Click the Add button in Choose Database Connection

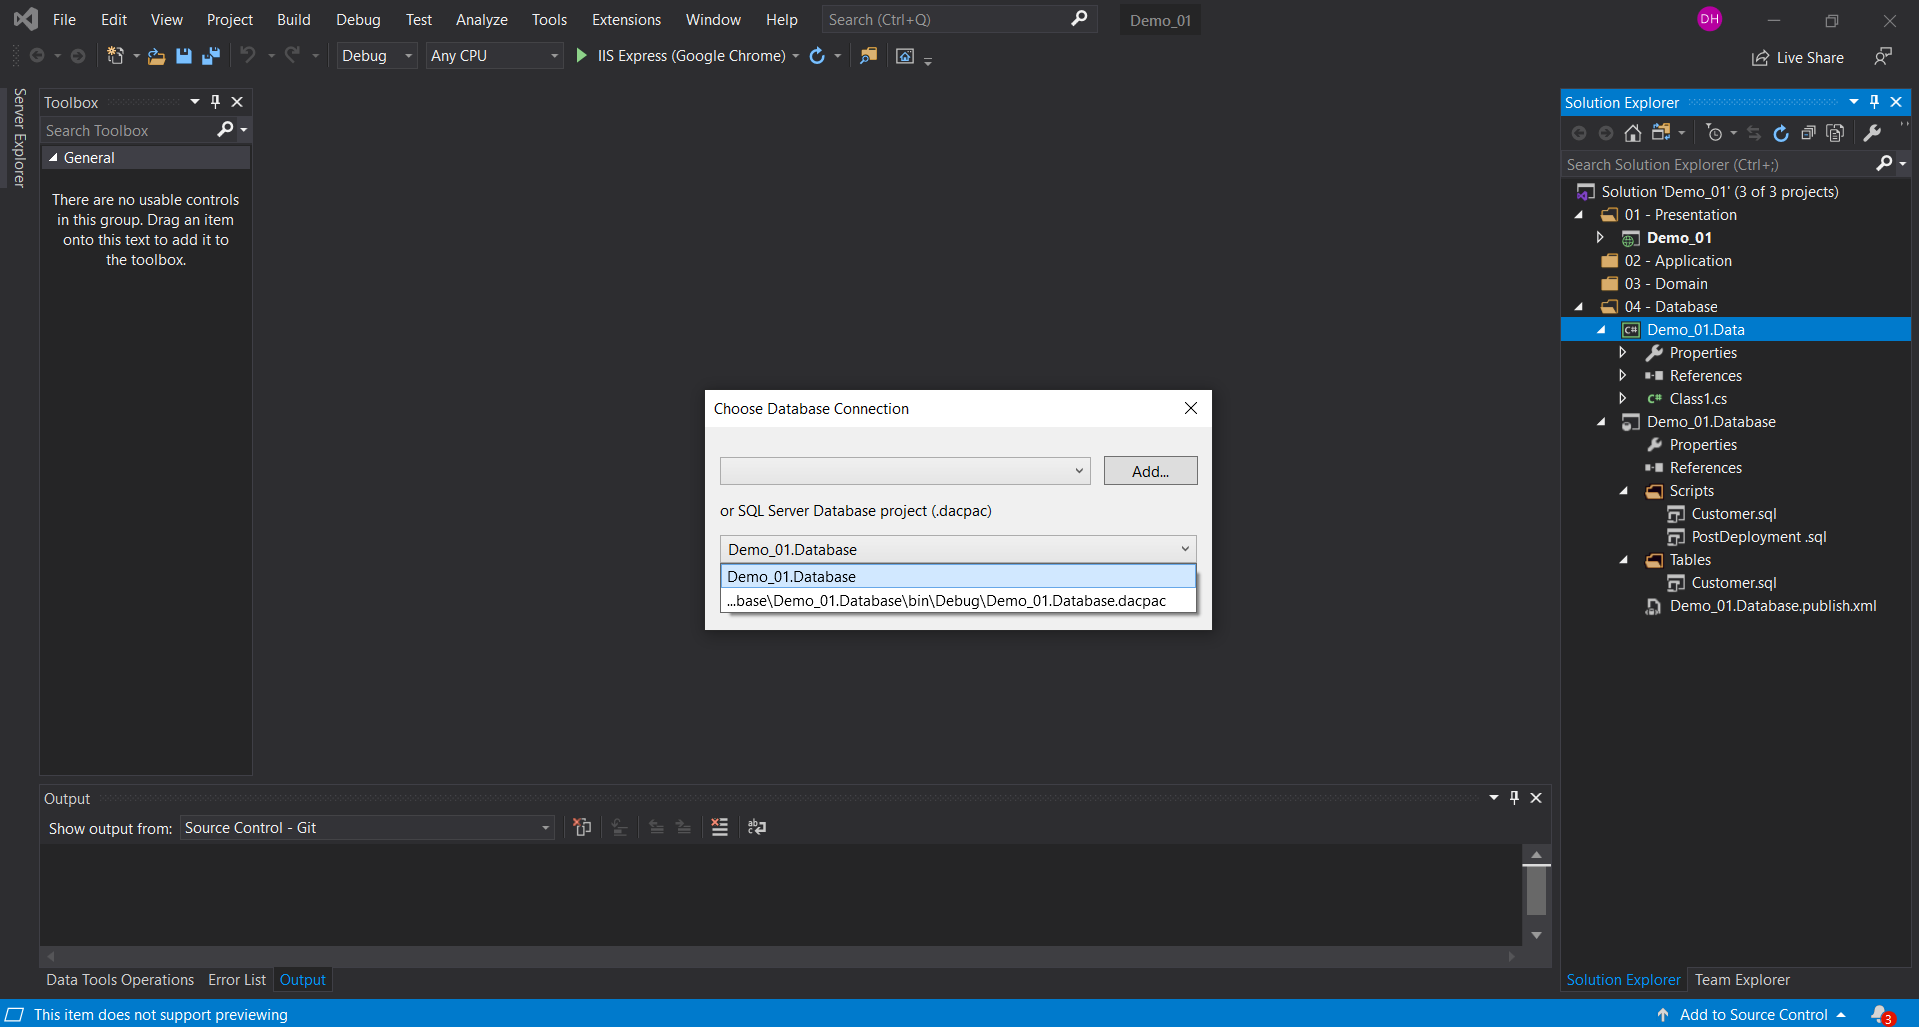pyautogui.click(x=1149, y=470)
